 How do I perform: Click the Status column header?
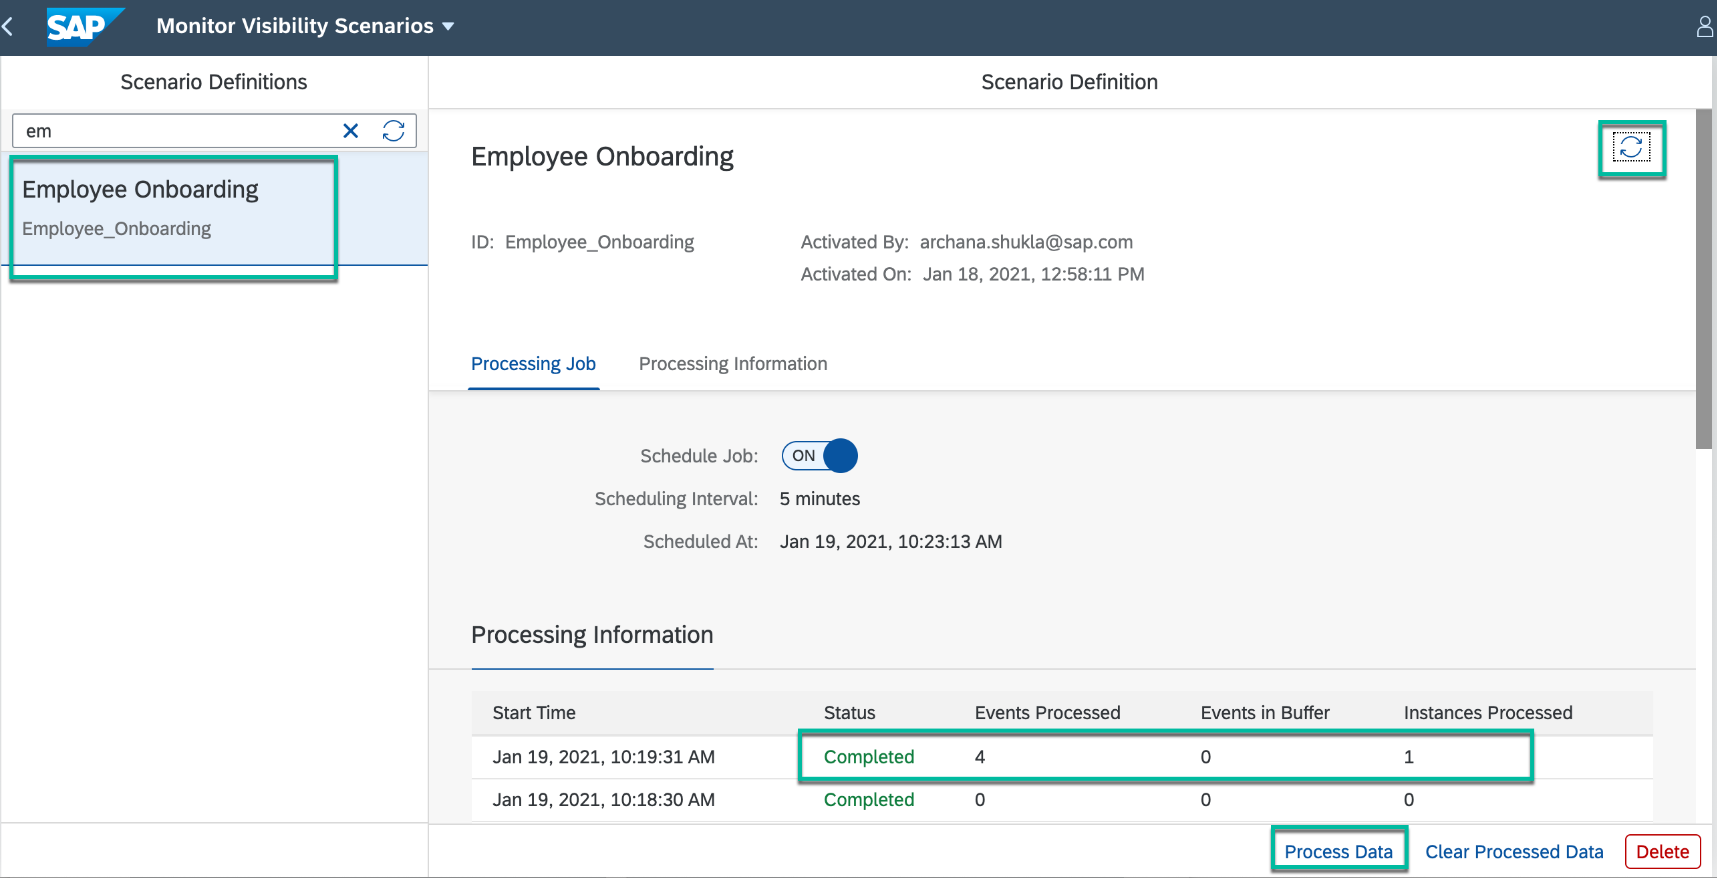coord(849,713)
